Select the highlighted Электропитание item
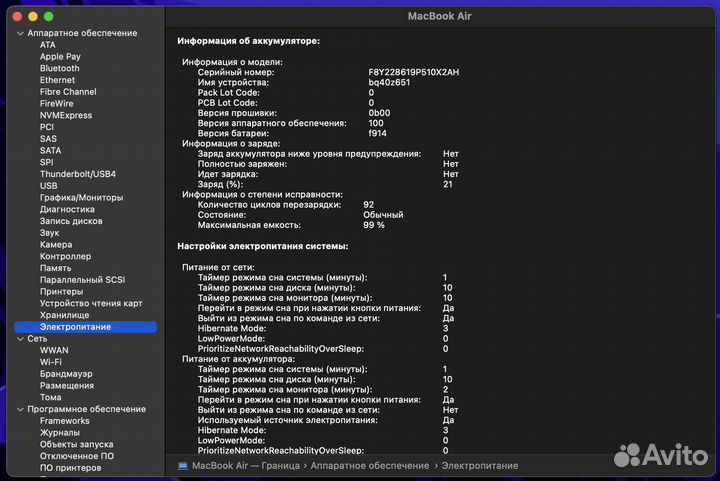Image resolution: width=720 pixels, height=481 pixels. pos(85,327)
